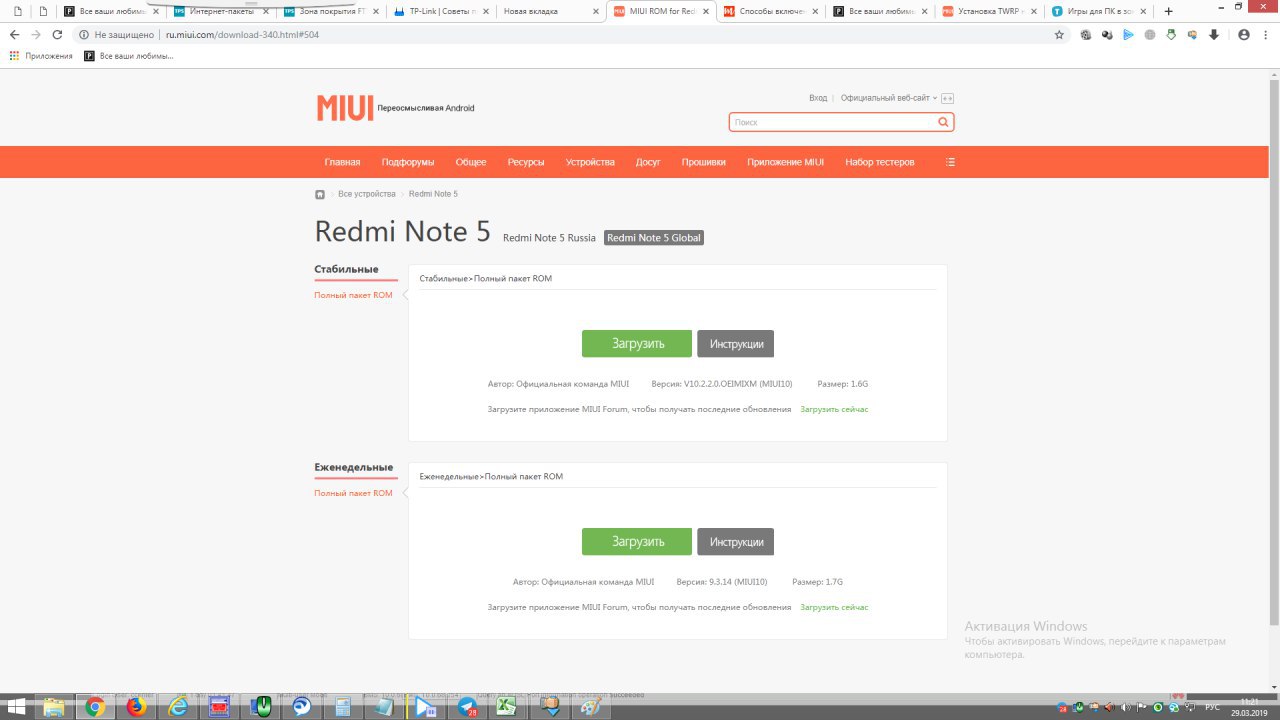Click the blue play-arrow extension icon
The image size is (1280, 720).
[x=1128, y=34]
